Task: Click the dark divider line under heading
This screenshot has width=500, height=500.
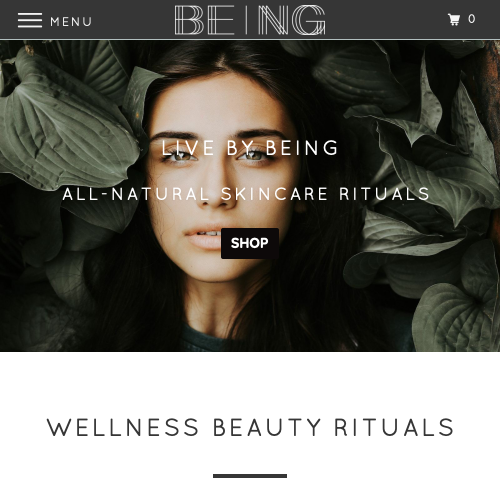Action: [x=250, y=476]
